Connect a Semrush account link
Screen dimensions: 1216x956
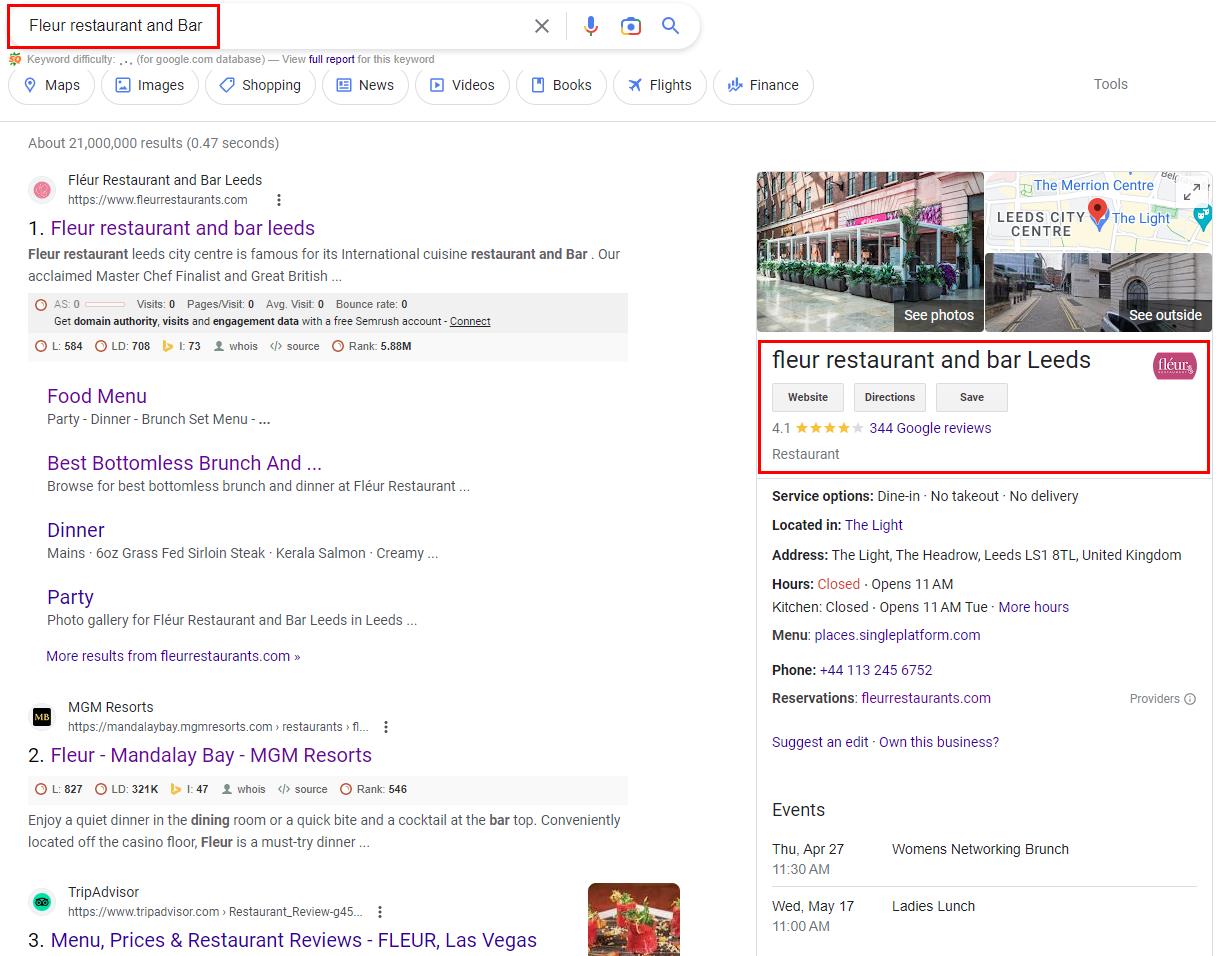click(470, 321)
